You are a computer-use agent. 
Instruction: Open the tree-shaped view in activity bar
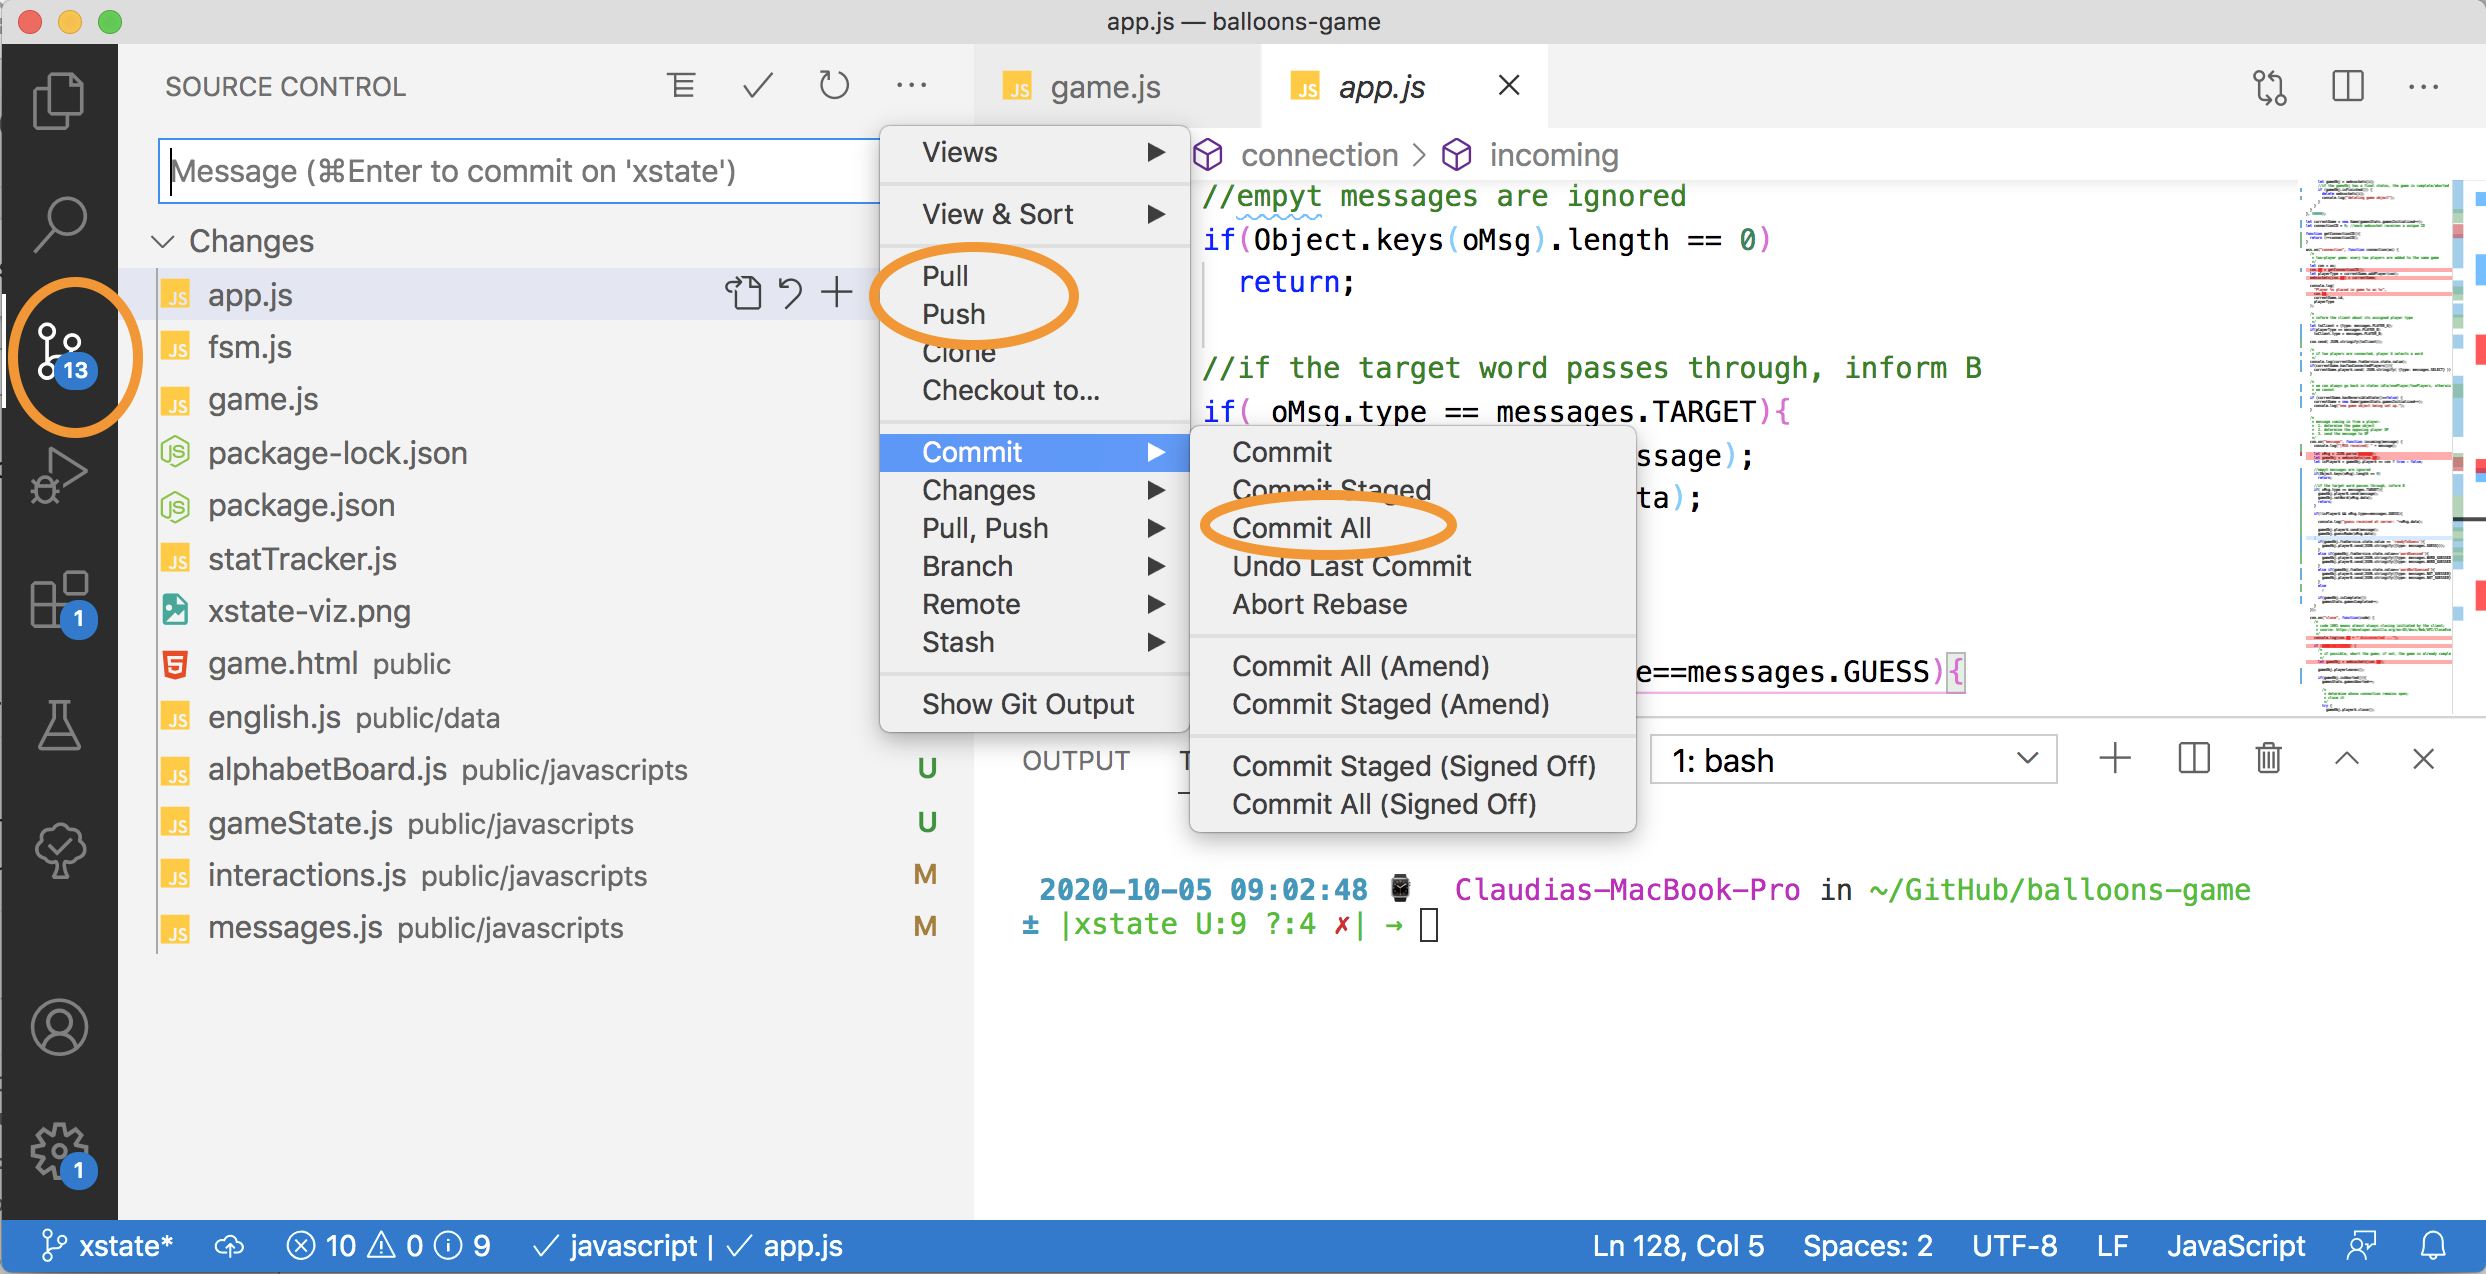pos(59,850)
